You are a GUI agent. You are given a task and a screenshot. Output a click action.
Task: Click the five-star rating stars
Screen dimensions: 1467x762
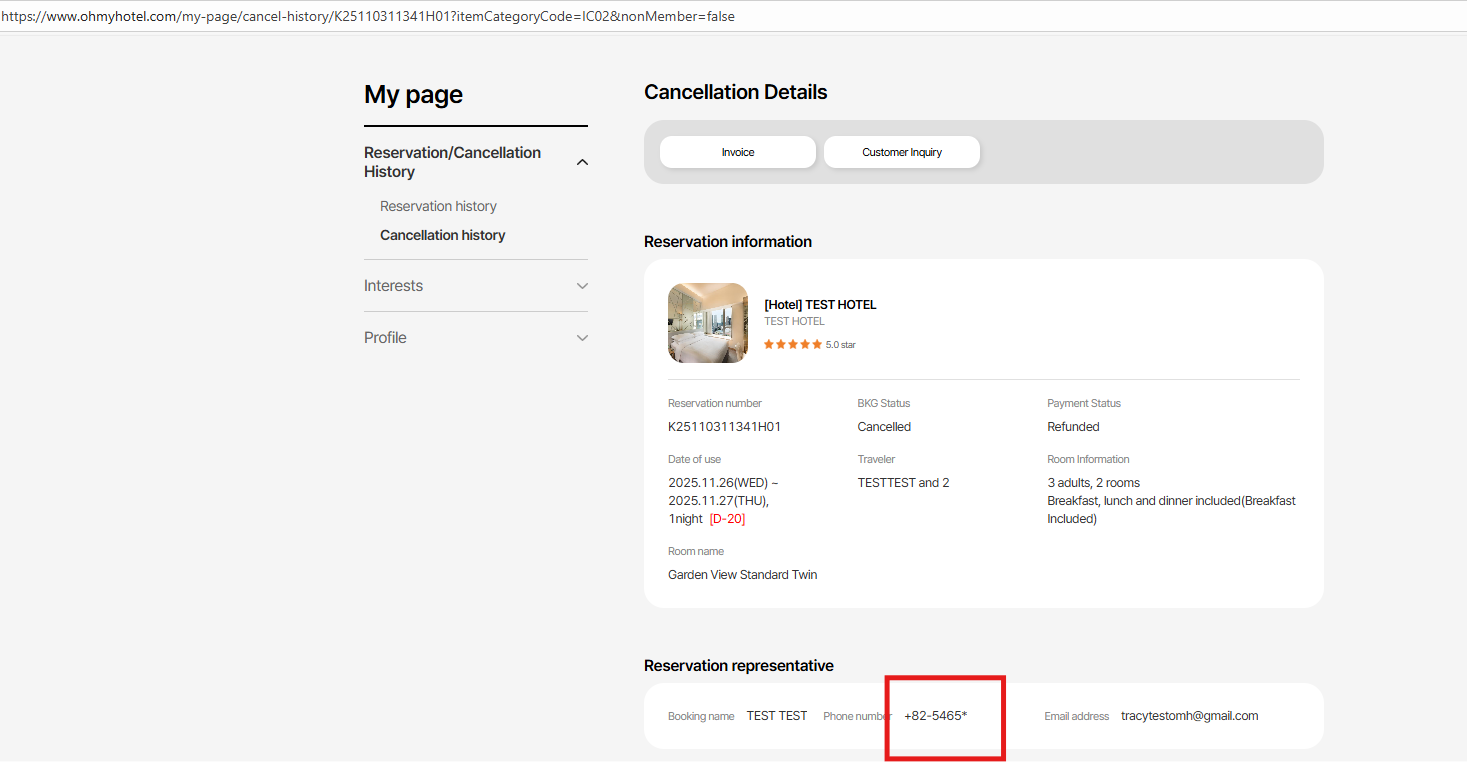pyautogui.click(x=793, y=344)
